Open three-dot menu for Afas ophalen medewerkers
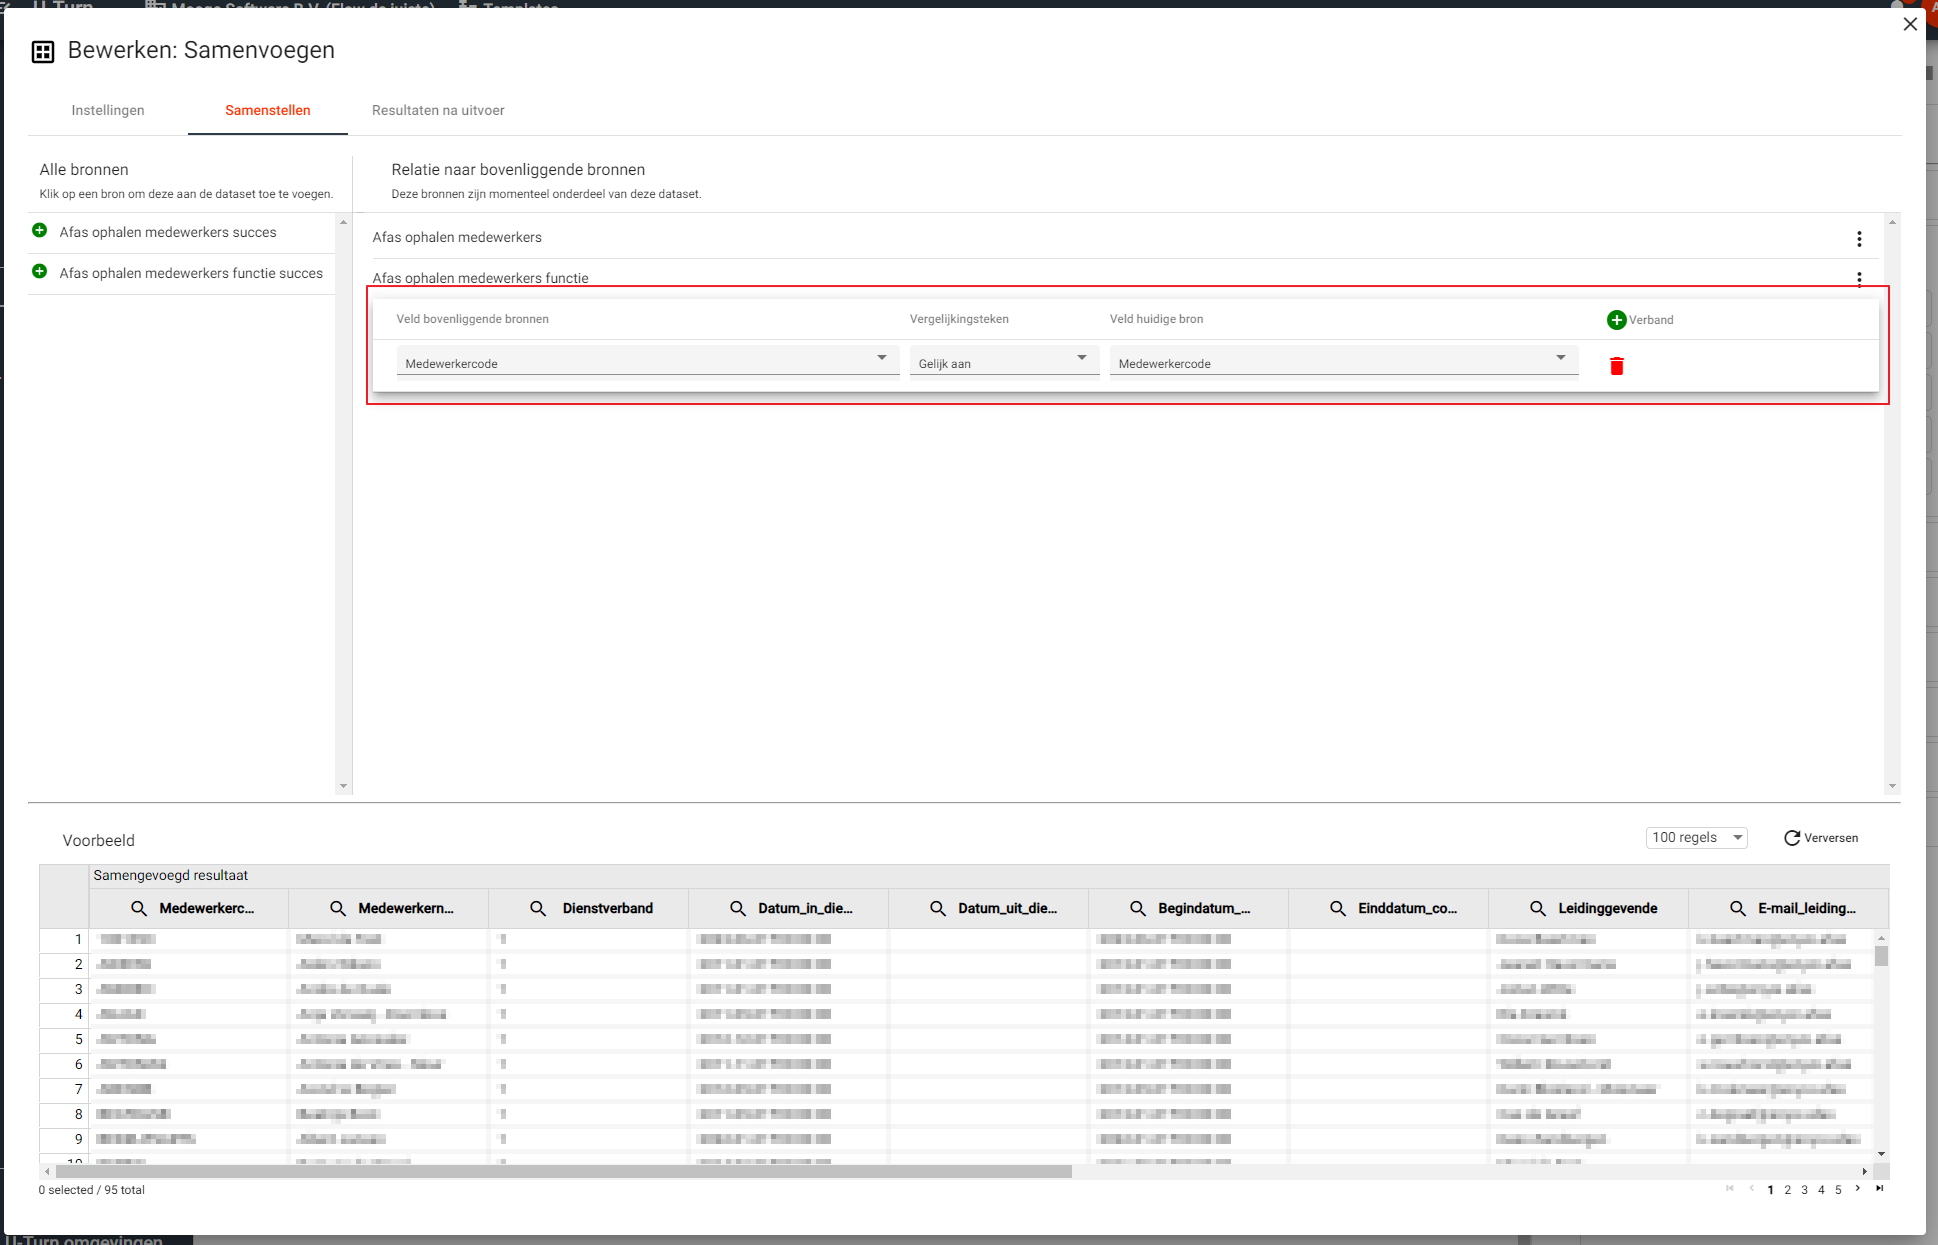This screenshot has width=1938, height=1245. pyautogui.click(x=1859, y=239)
